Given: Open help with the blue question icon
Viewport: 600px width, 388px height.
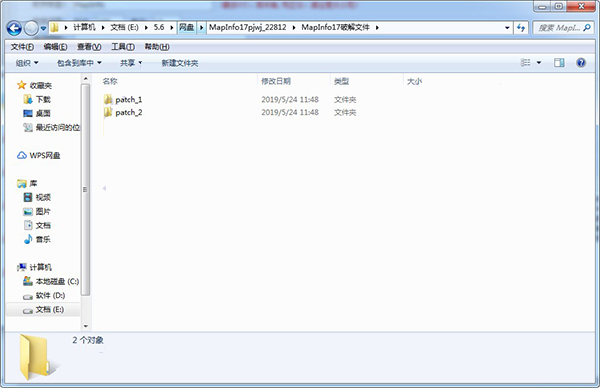Looking at the screenshot, I should point(581,63).
